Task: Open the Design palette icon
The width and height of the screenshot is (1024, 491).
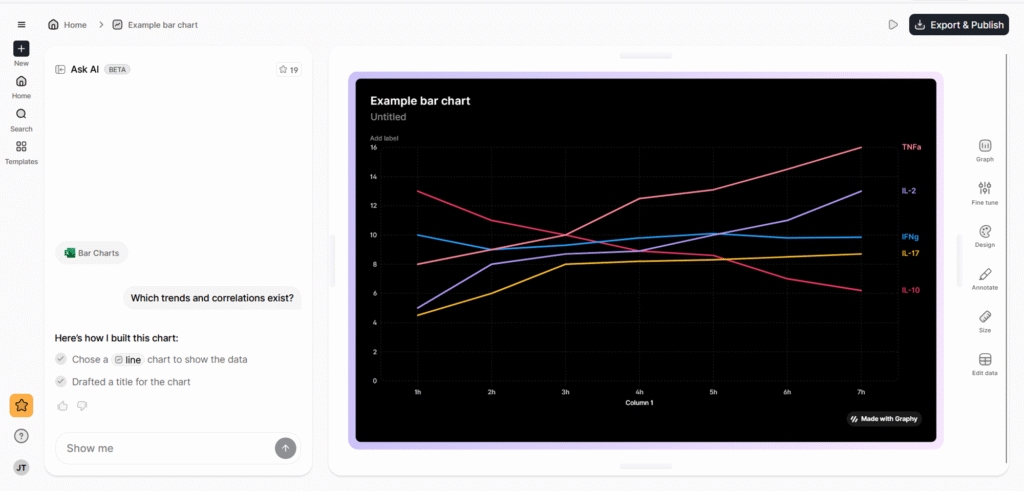Action: (985, 231)
